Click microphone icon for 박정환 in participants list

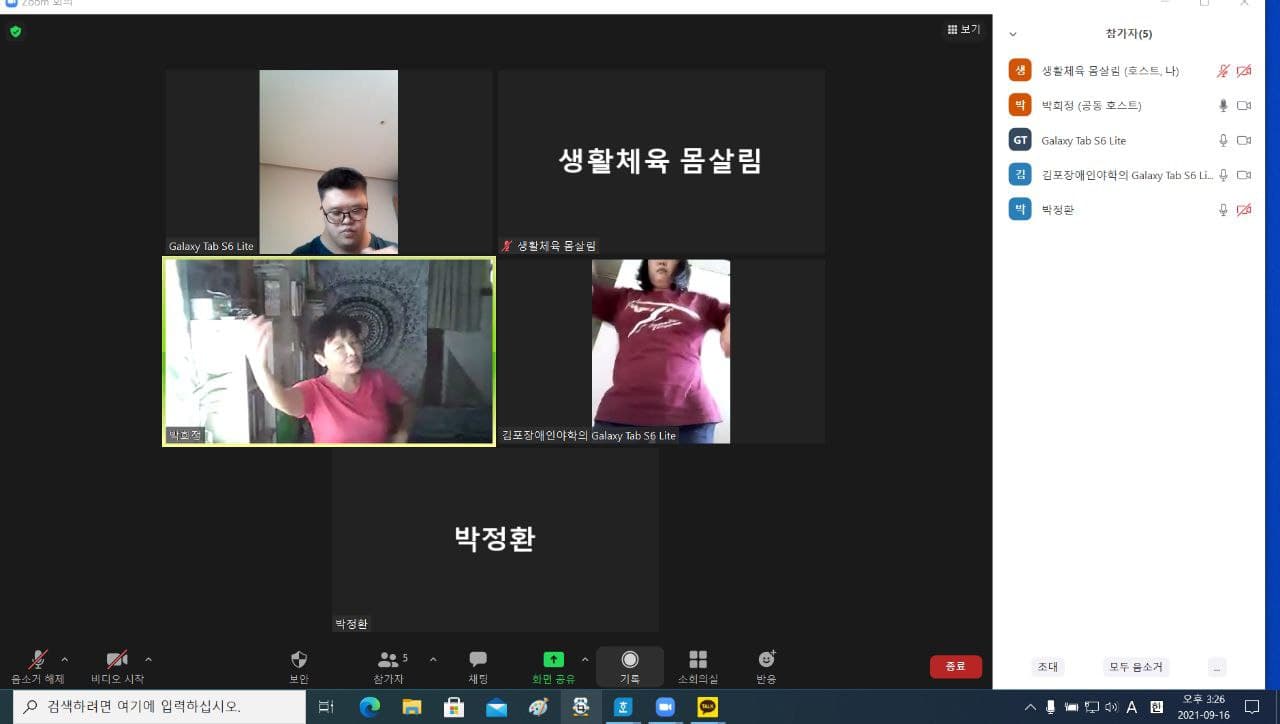pyautogui.click(x=1223, y=210)
